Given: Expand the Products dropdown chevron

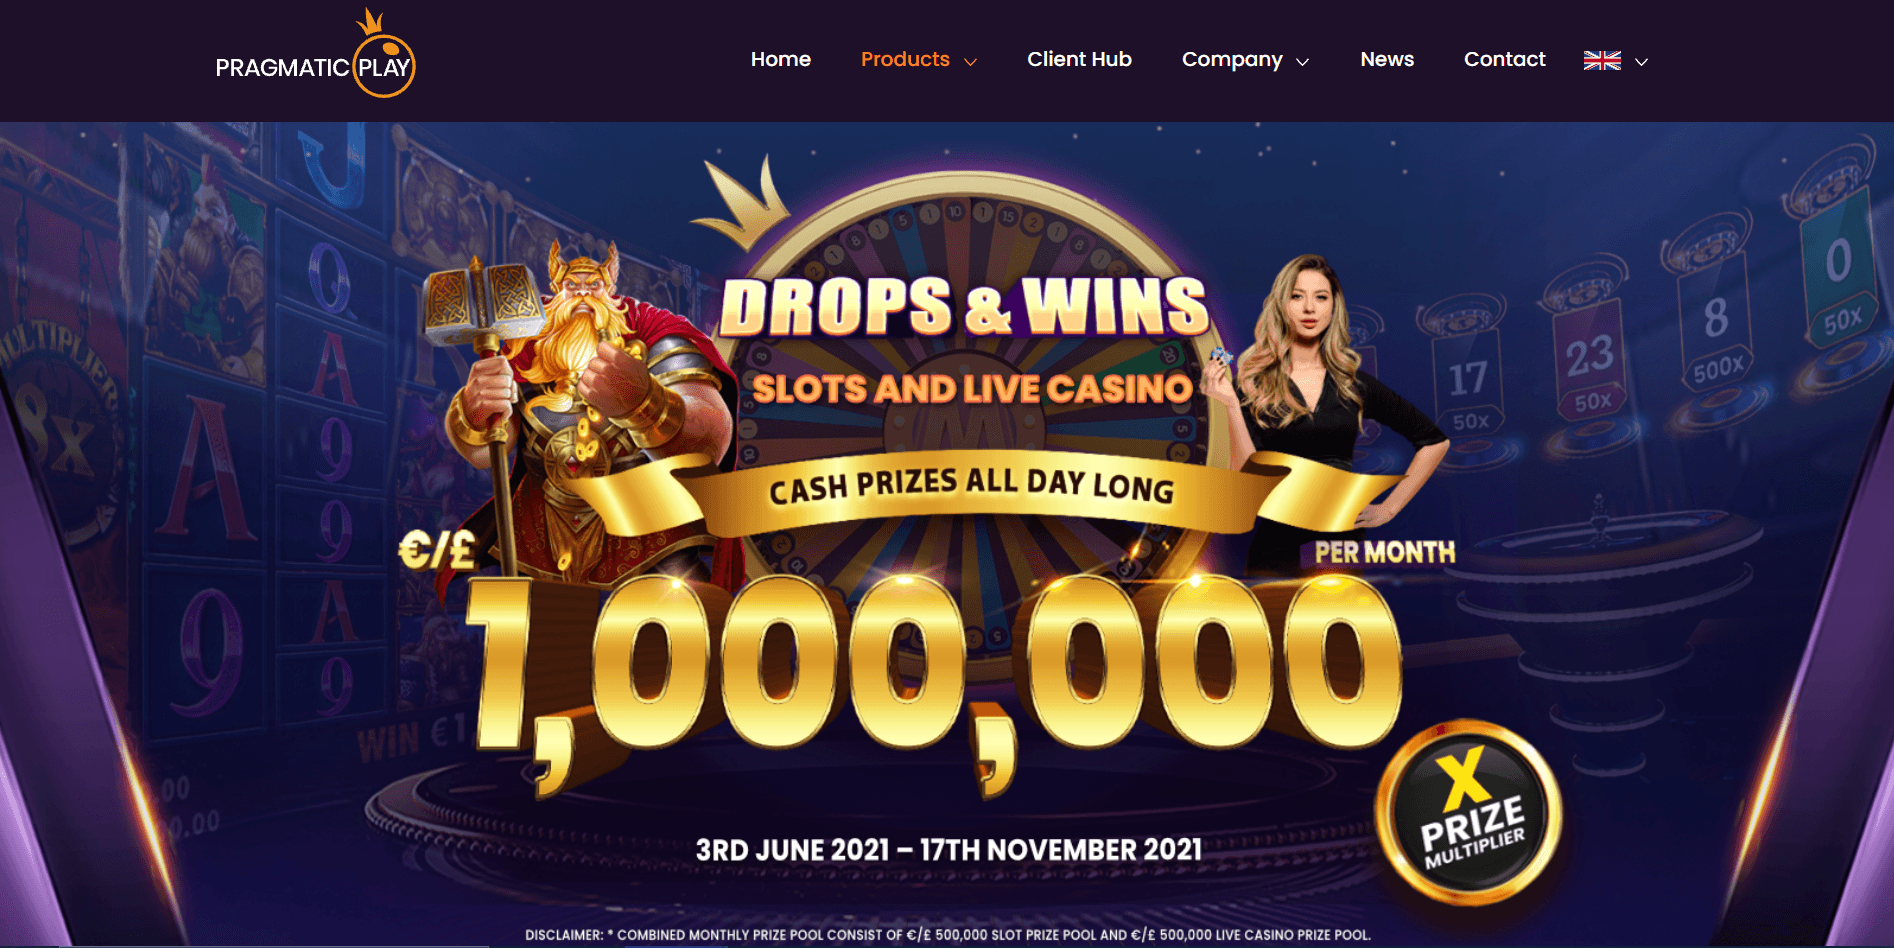Looking at the screenshot, I should 970,62.
